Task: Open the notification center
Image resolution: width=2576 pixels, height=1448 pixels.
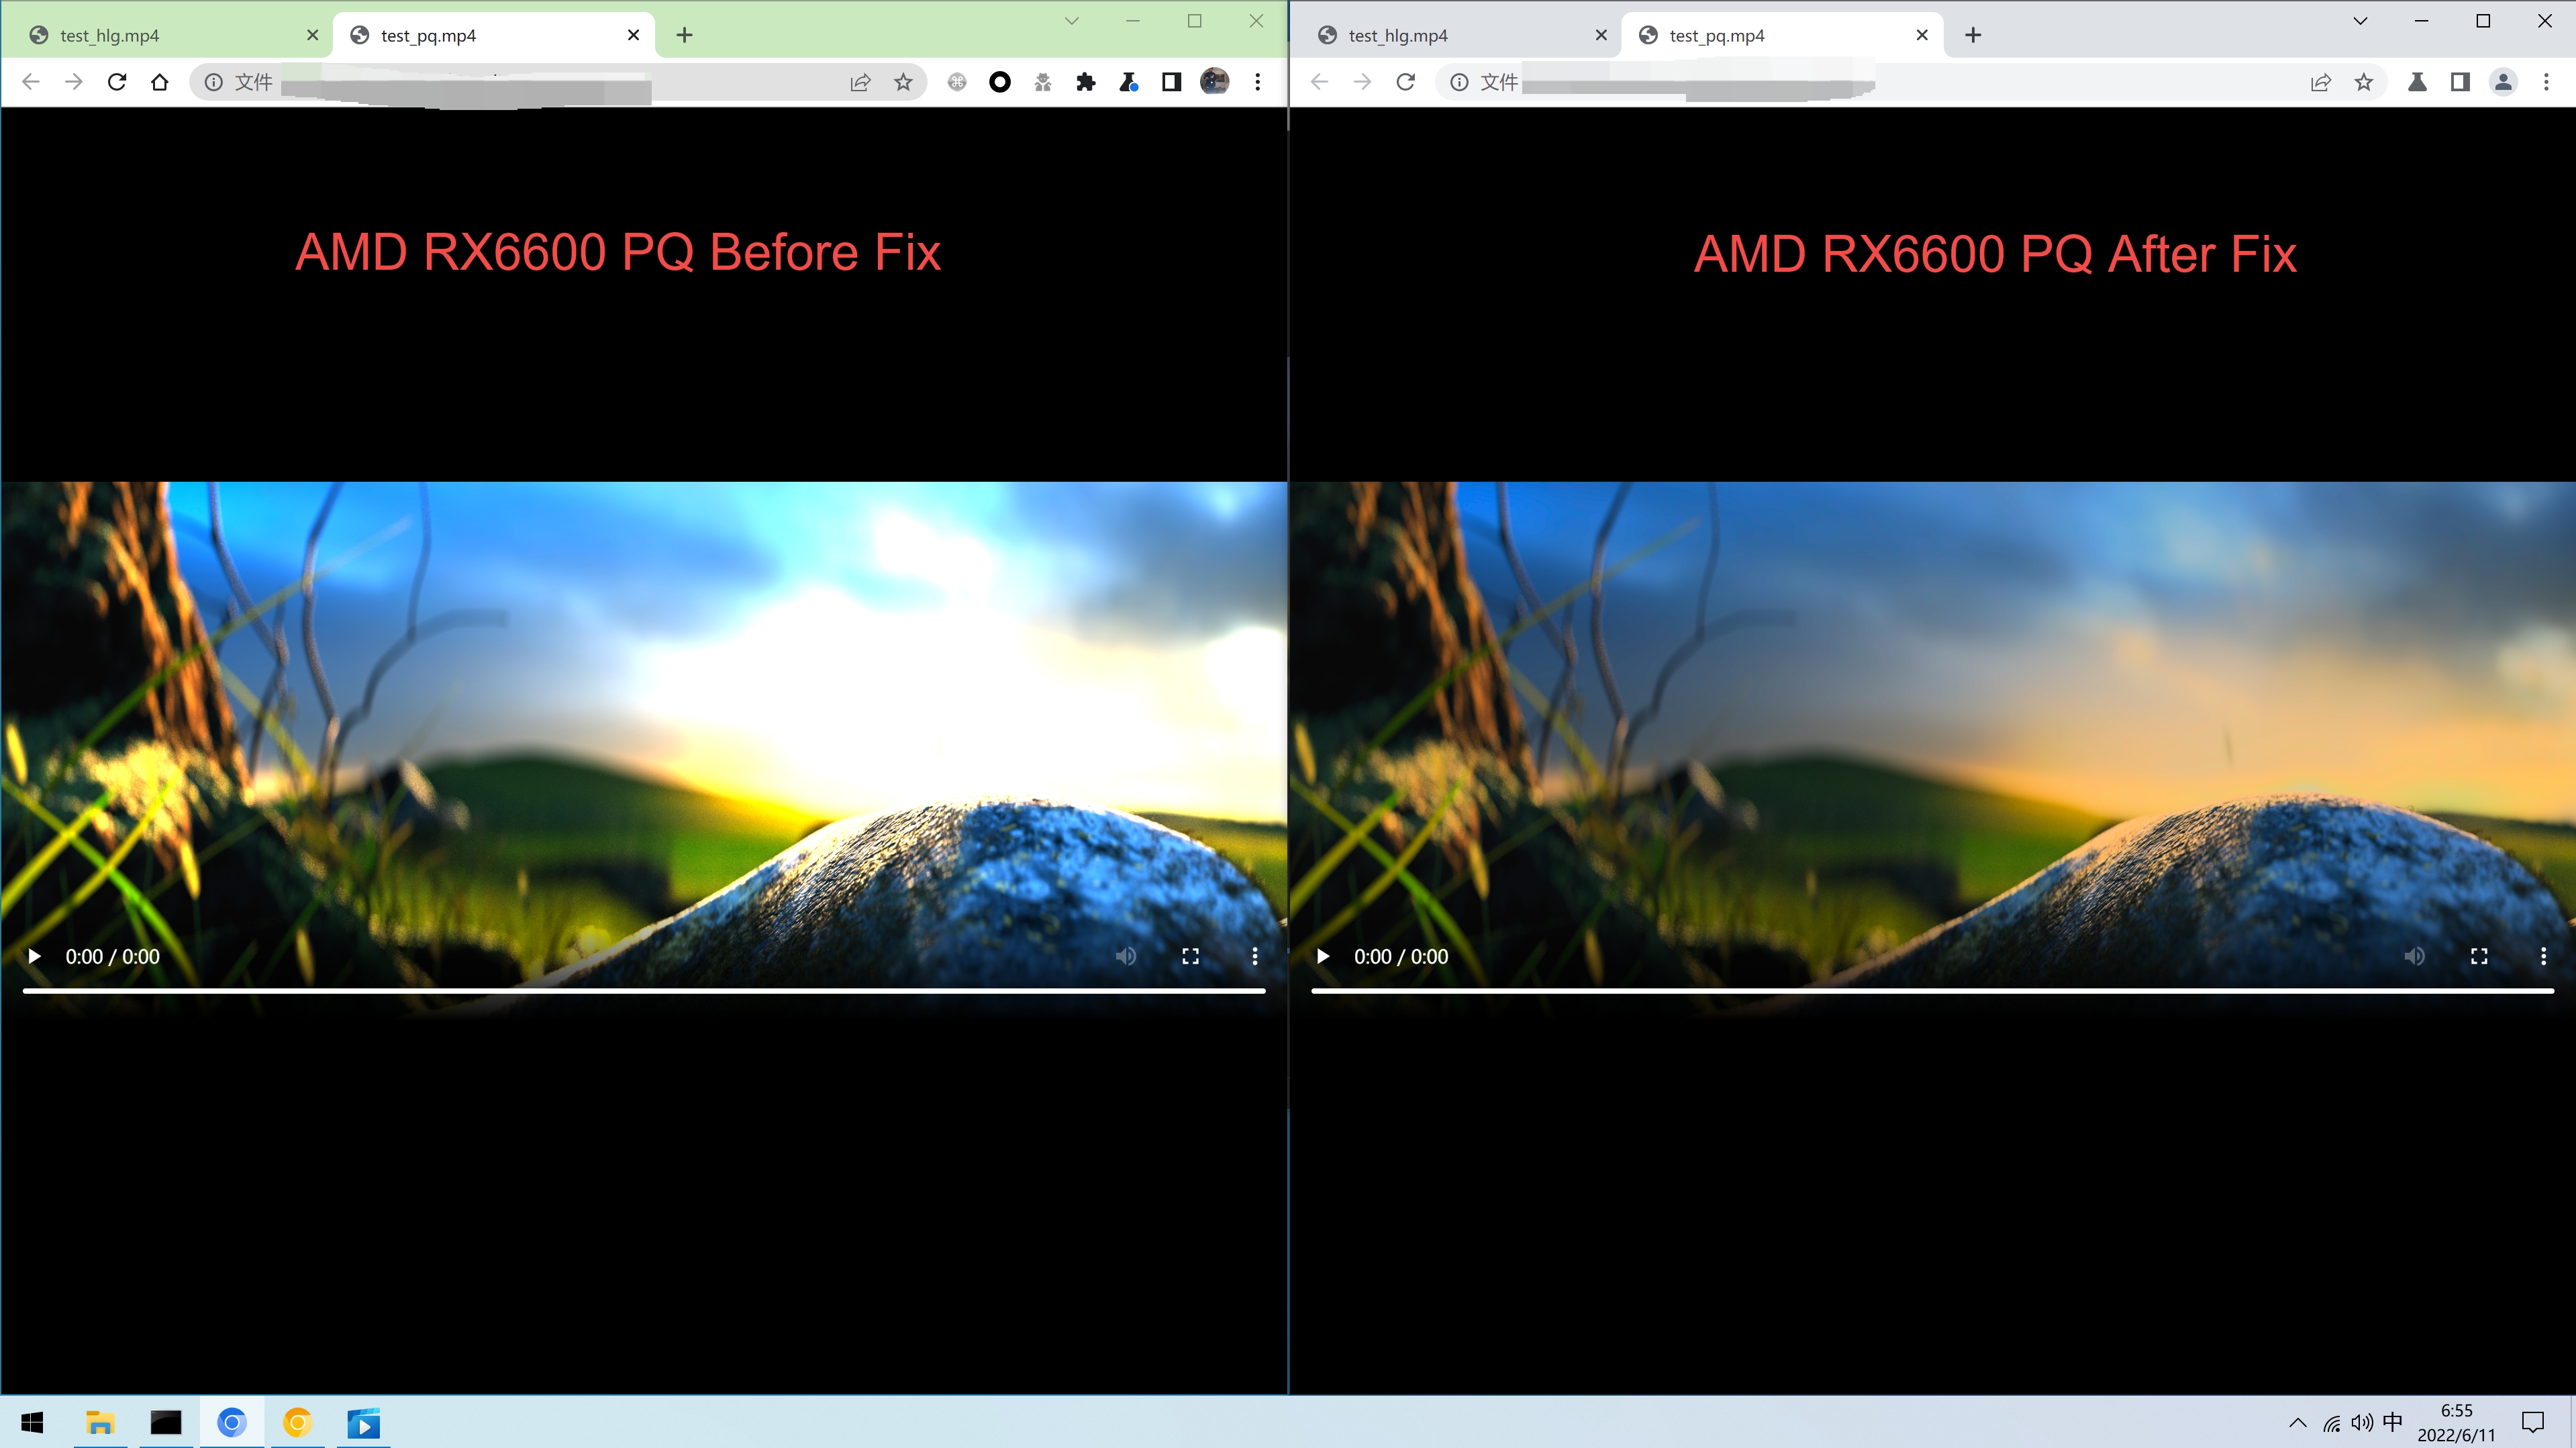Action: [2533, 1422]
